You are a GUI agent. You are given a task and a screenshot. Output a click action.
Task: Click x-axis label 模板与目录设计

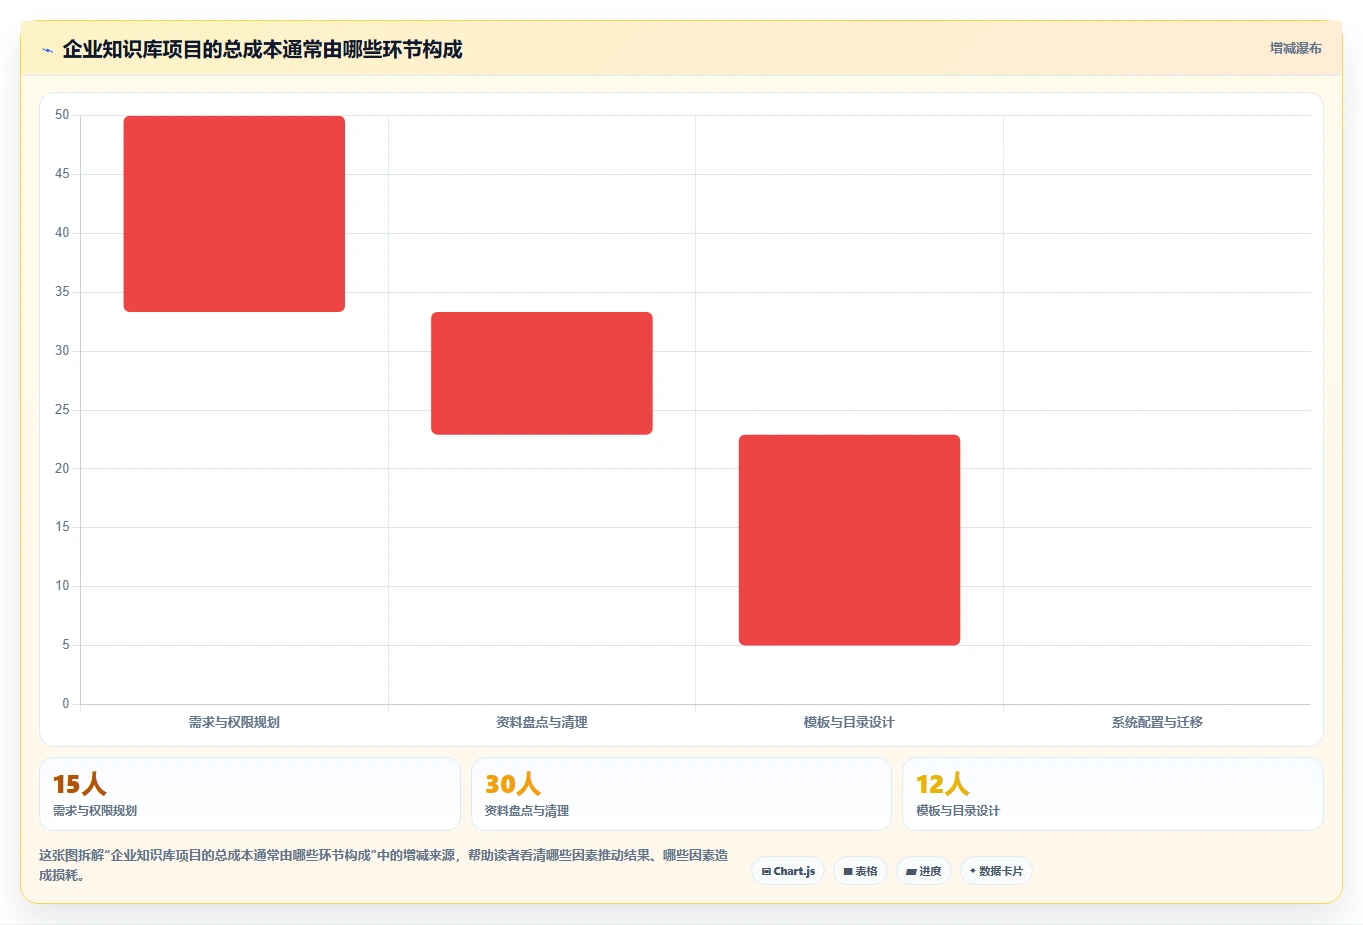pos(849,722)
